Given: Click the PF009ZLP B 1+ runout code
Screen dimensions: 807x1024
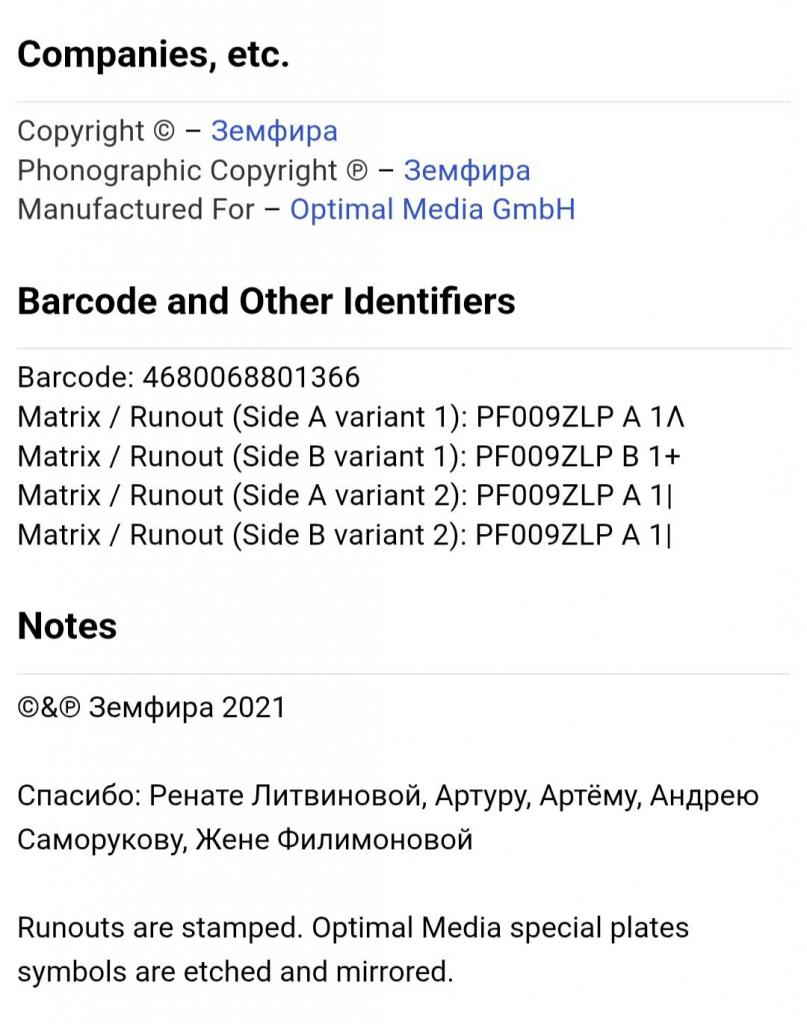Looking at the screenshot, I should click(x=578, y=456).
